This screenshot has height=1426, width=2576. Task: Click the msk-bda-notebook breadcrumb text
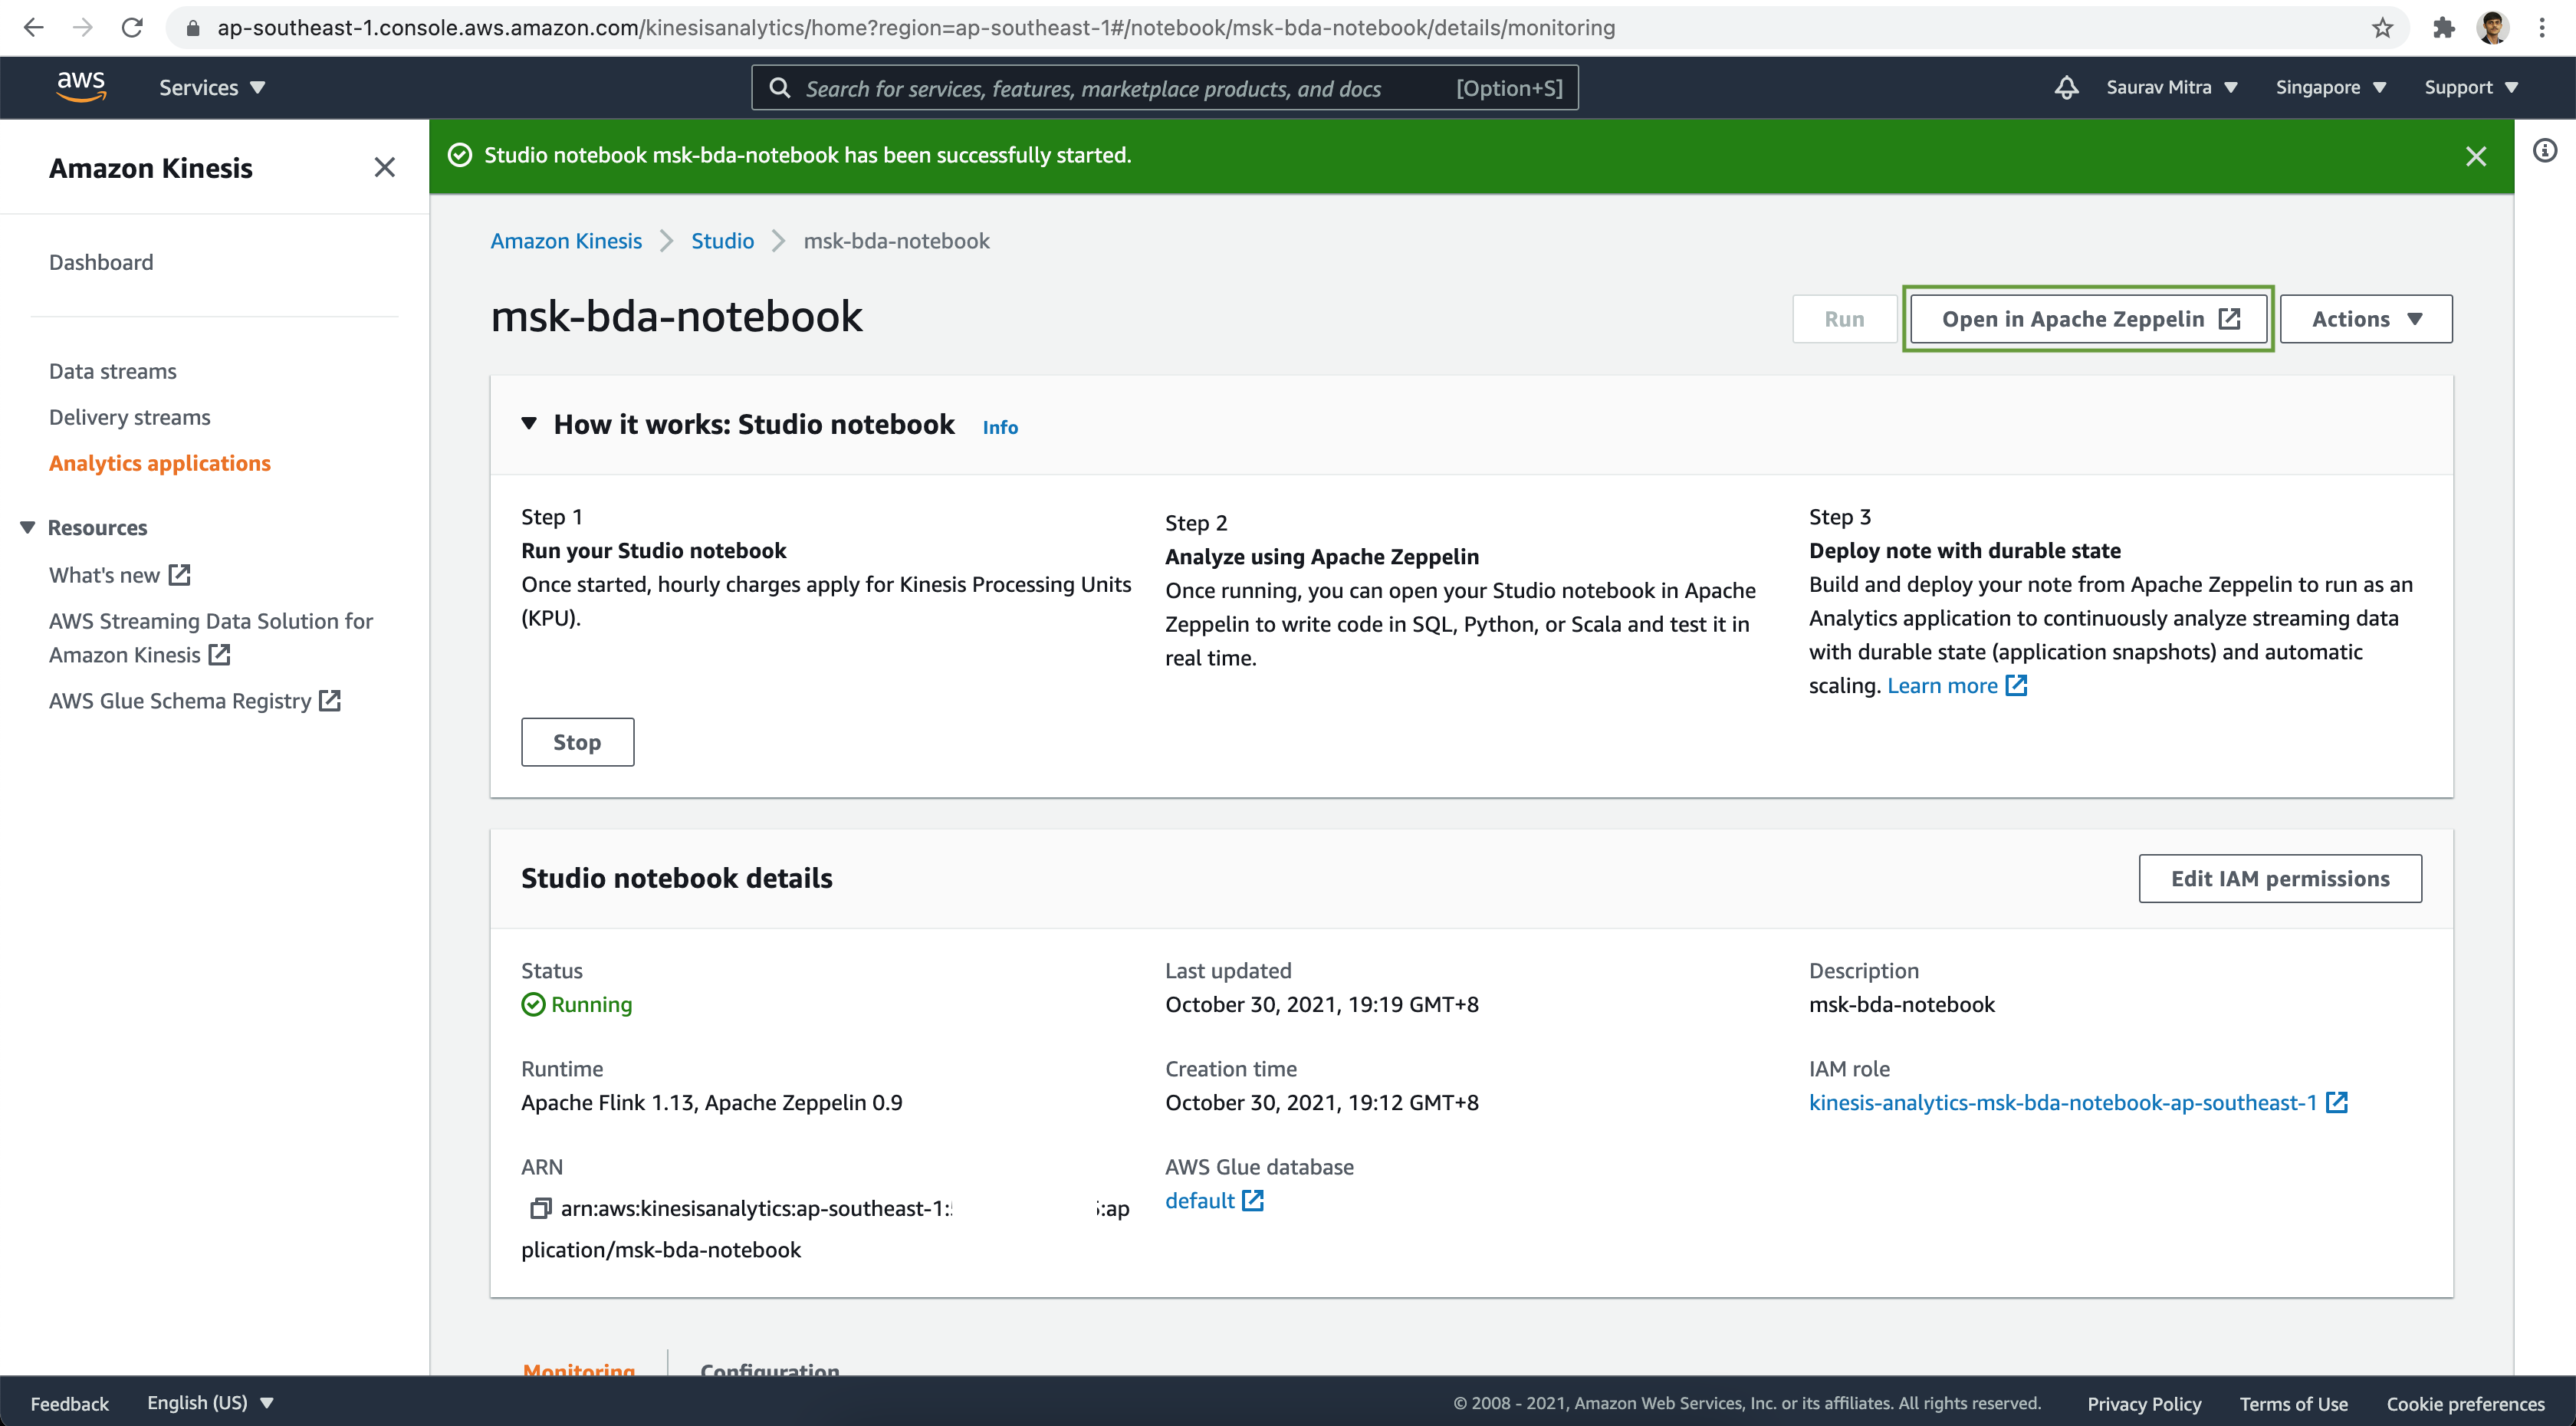point(896,241)
